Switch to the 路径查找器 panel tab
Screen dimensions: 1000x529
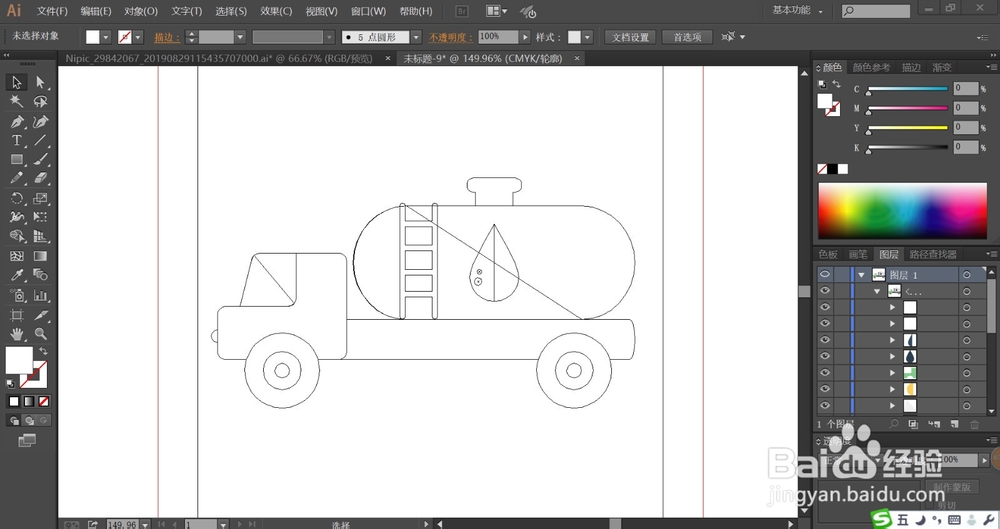[x=933, y=254]
